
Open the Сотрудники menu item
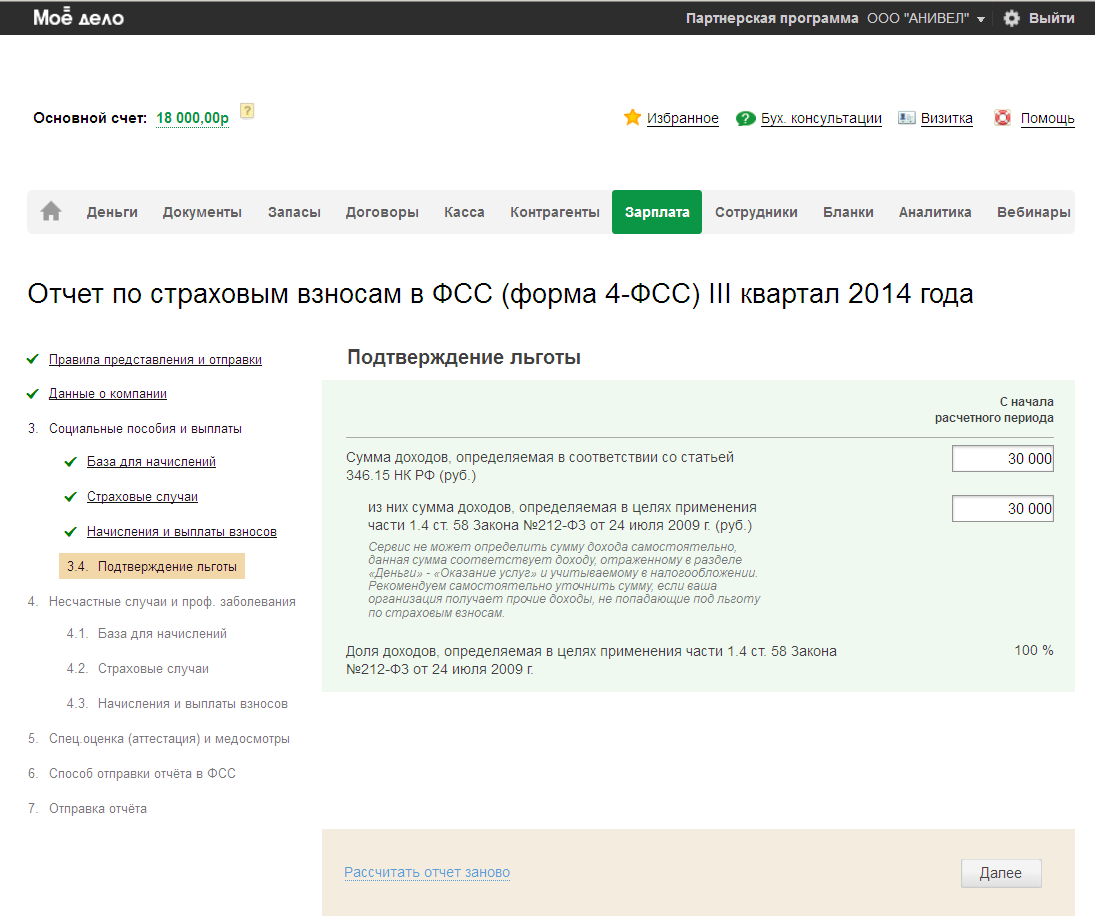[756, 212]
